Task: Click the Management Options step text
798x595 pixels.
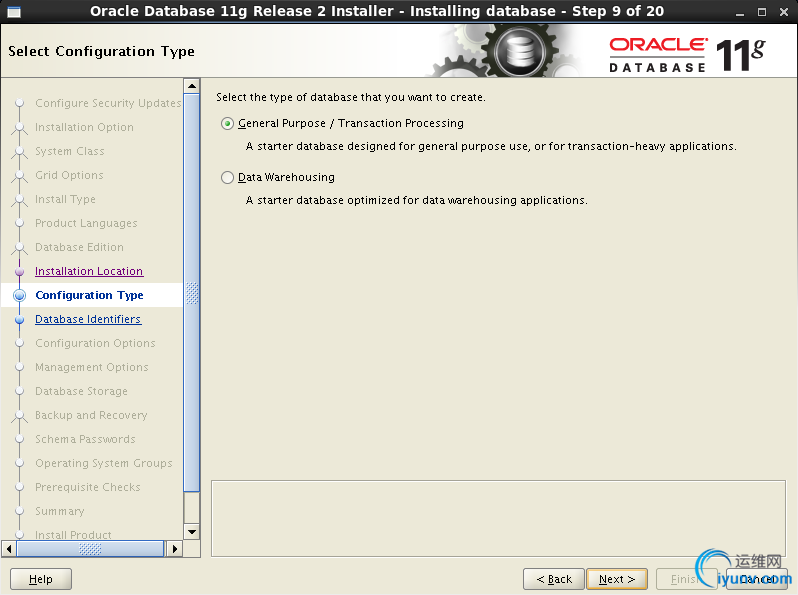Action: coord(92,367)
